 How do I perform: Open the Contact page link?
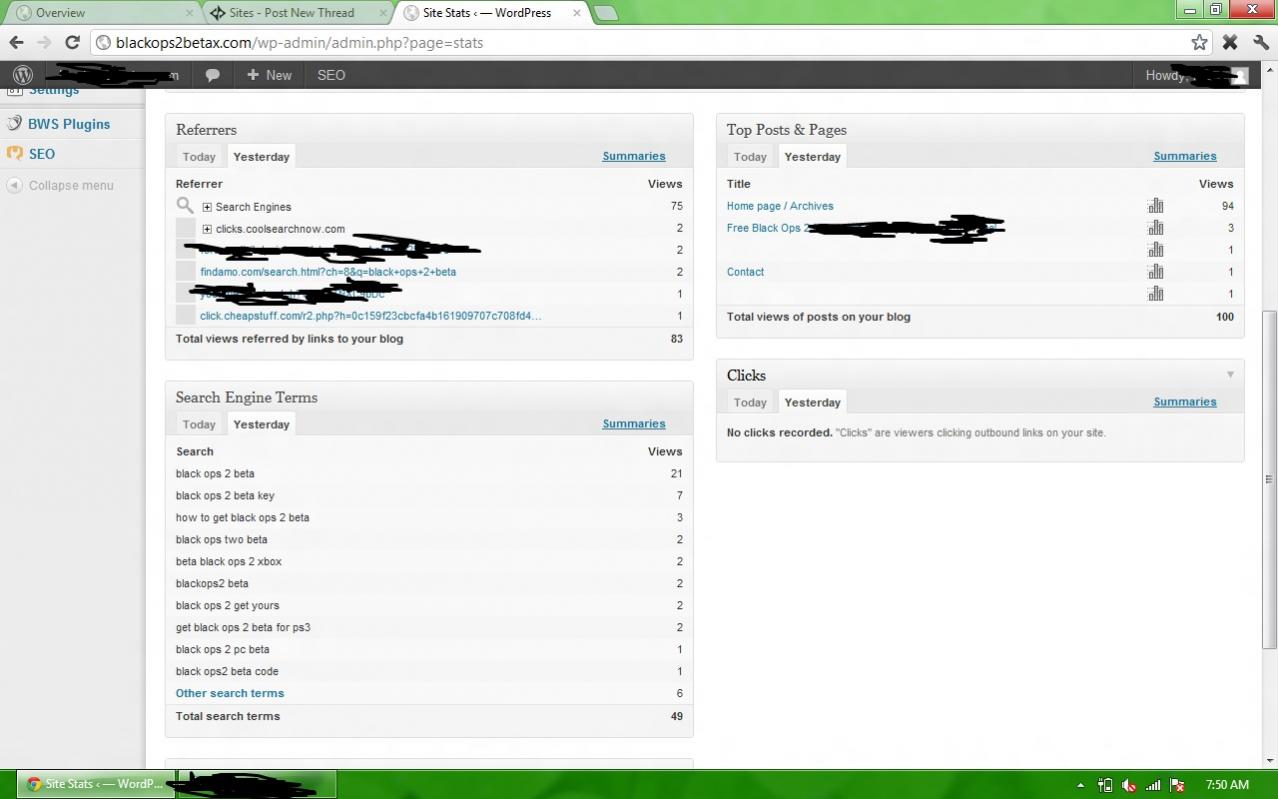[x=745, y=272]
